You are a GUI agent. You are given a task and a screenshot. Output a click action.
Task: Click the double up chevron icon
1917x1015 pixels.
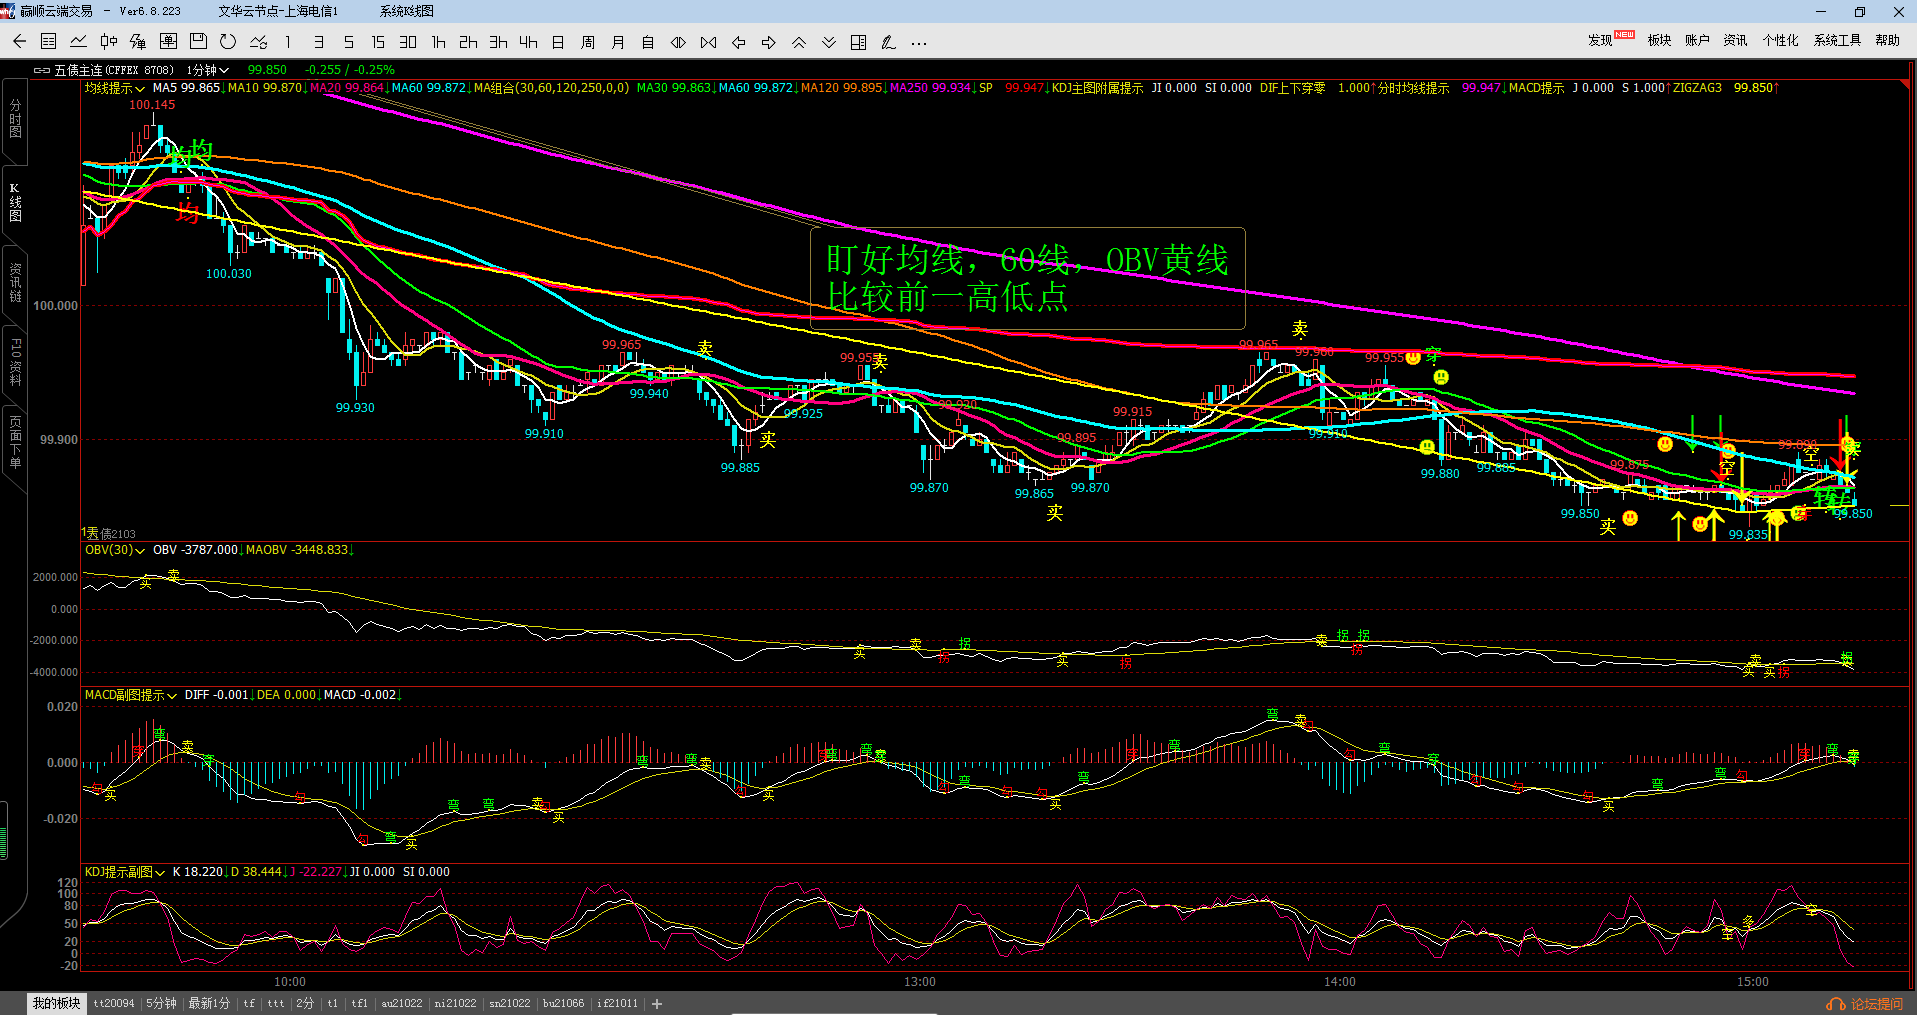pos(798,42)
